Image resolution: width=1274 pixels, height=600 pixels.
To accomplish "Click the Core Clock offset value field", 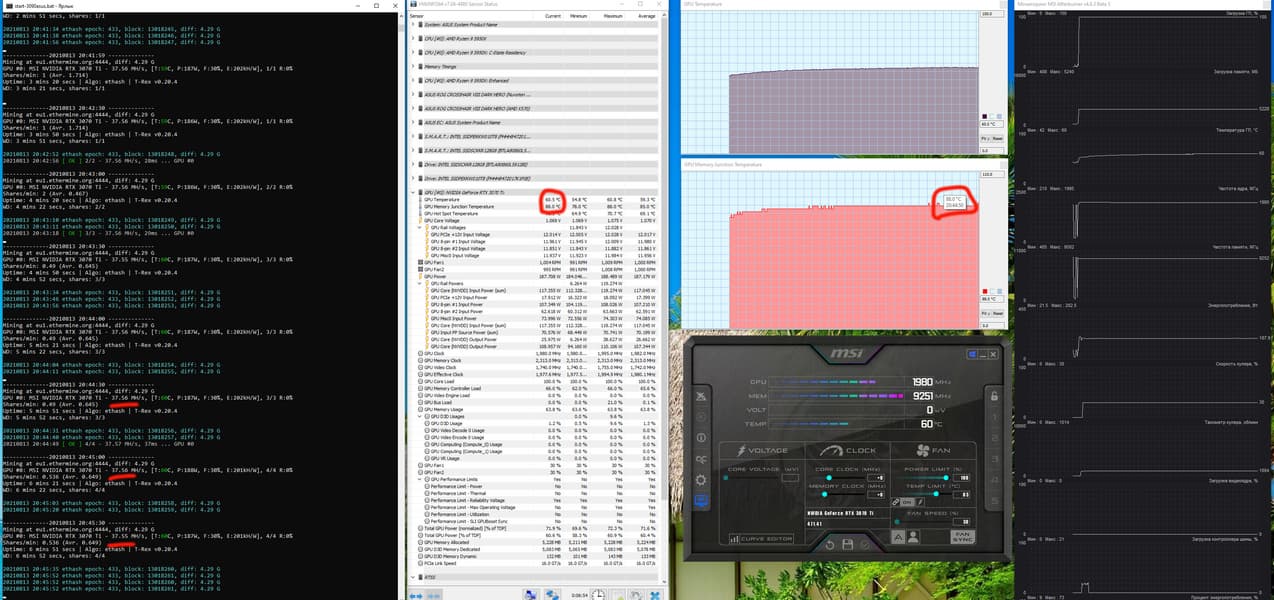I will coord(876,478).
